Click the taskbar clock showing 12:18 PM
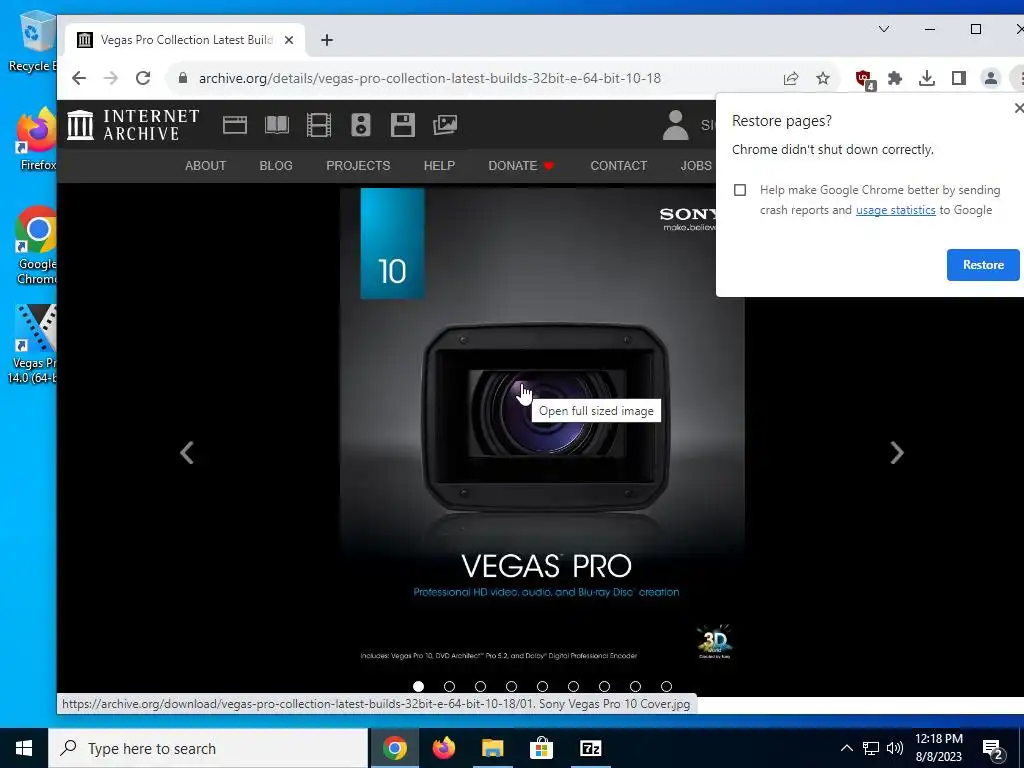This screenshot has height=768, width=1024. click(938, 748)
